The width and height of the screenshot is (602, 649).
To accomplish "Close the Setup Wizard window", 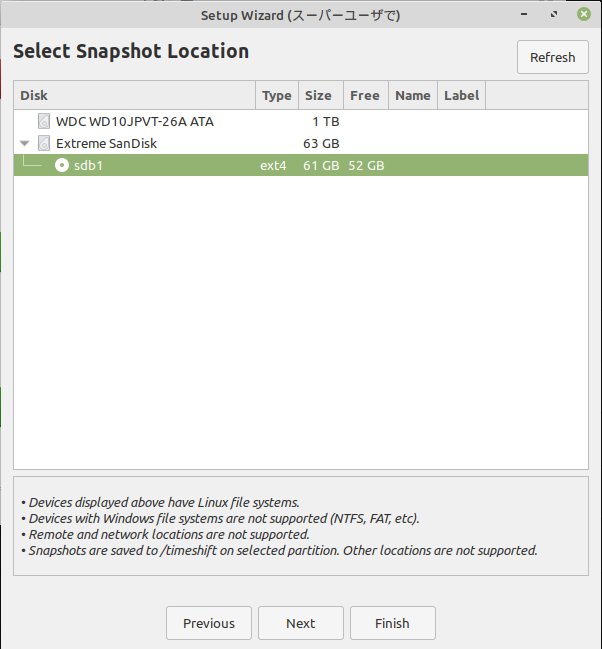I will tap(584, 14).
